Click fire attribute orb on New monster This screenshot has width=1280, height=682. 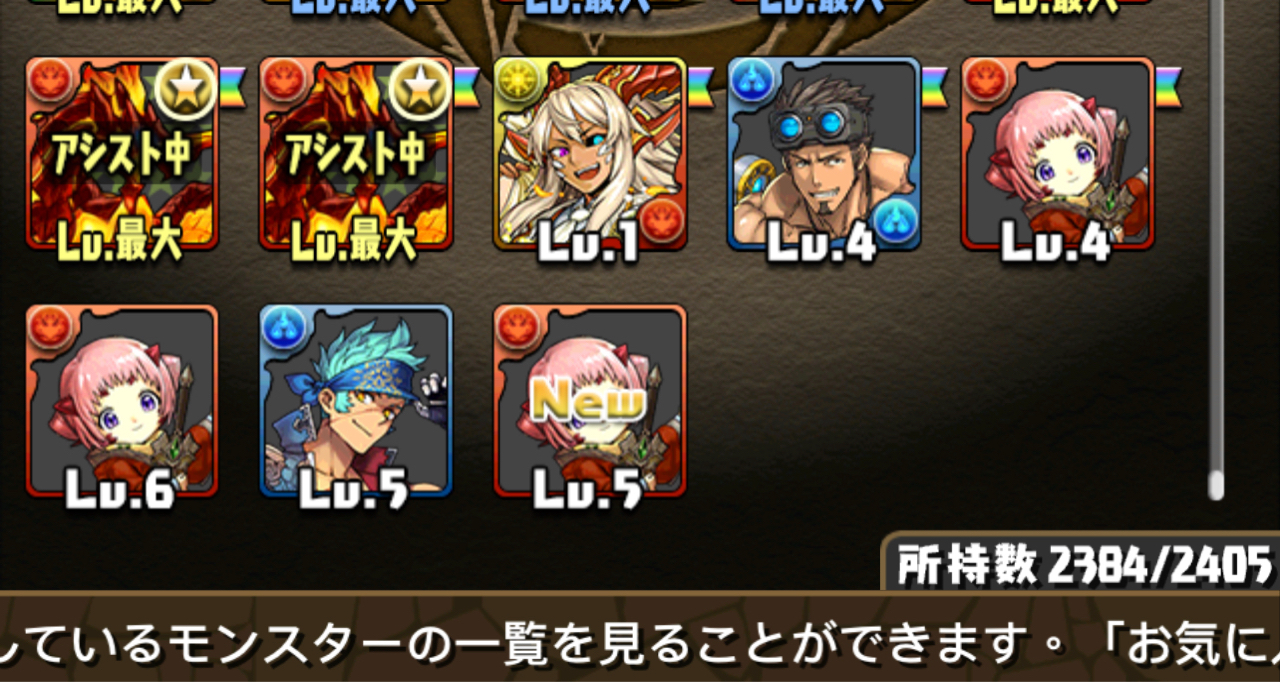(x=517, y=328)
